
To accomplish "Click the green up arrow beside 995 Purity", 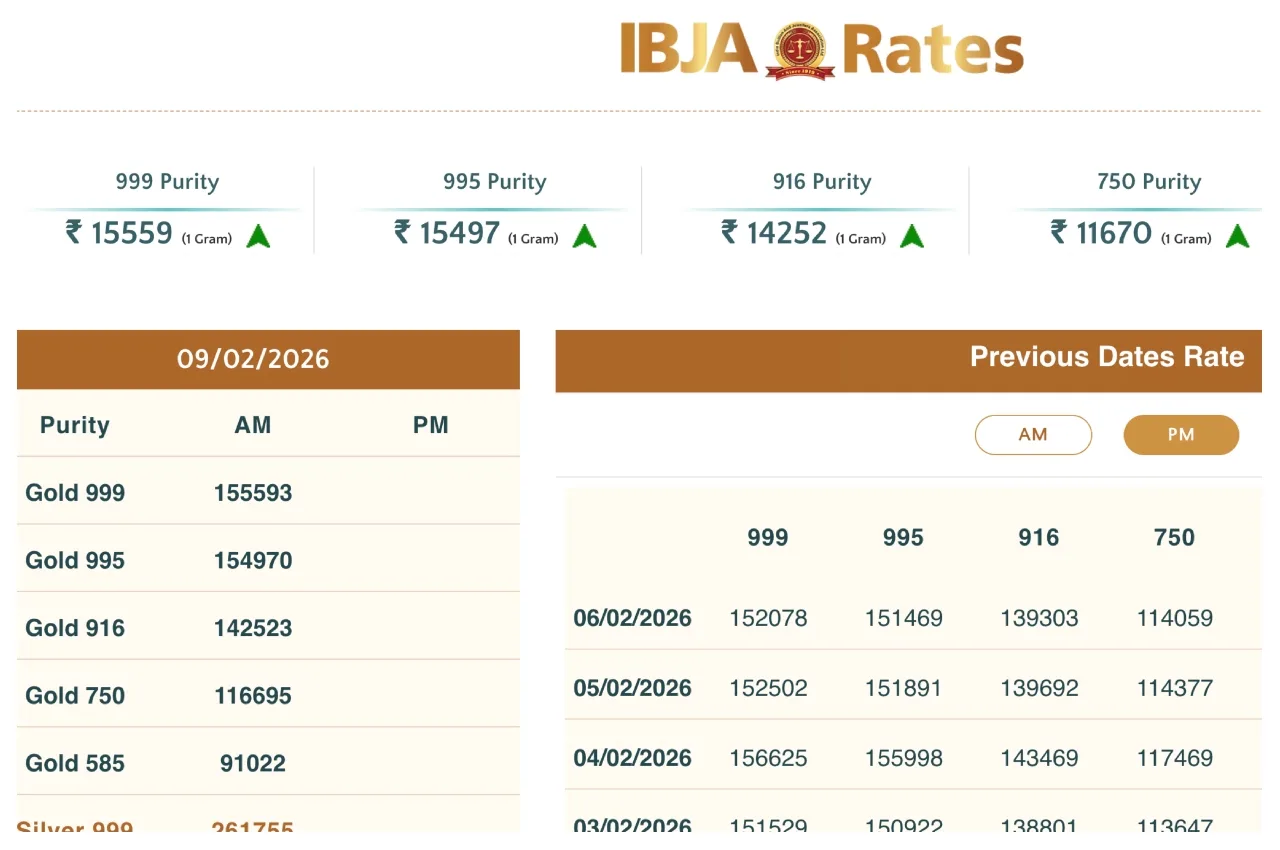I will (x=584, y=236).
